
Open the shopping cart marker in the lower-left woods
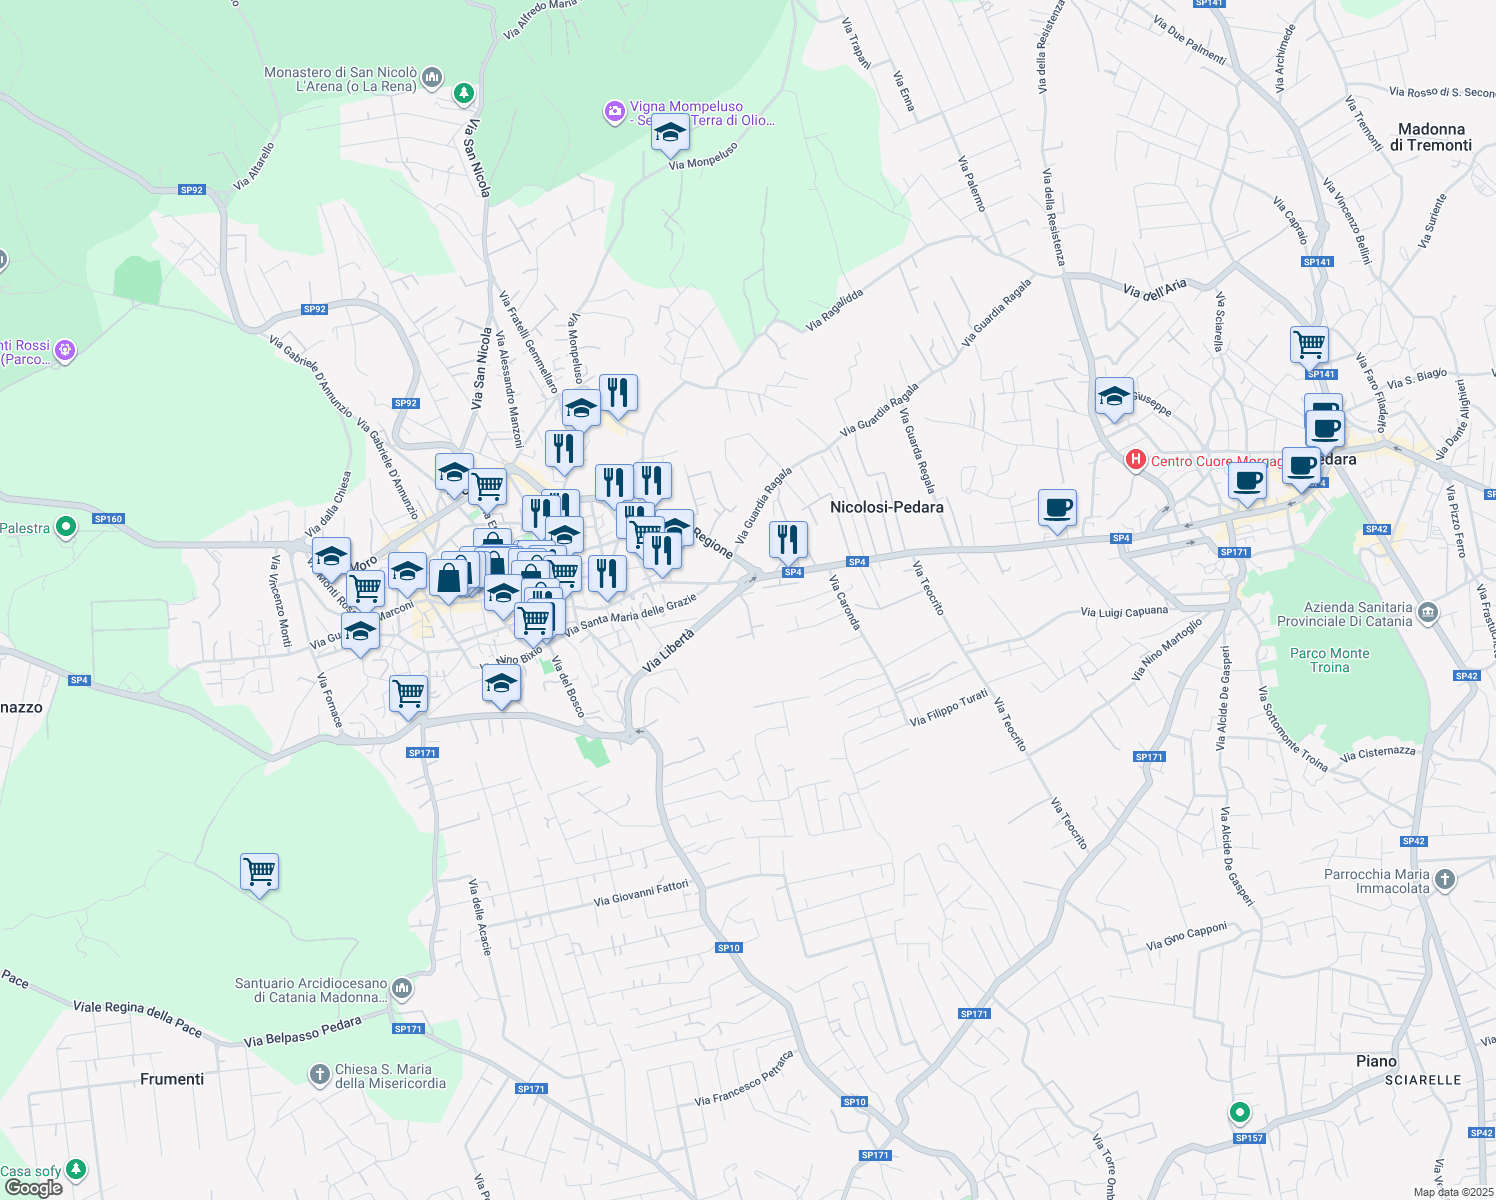(x=260, y=872)
